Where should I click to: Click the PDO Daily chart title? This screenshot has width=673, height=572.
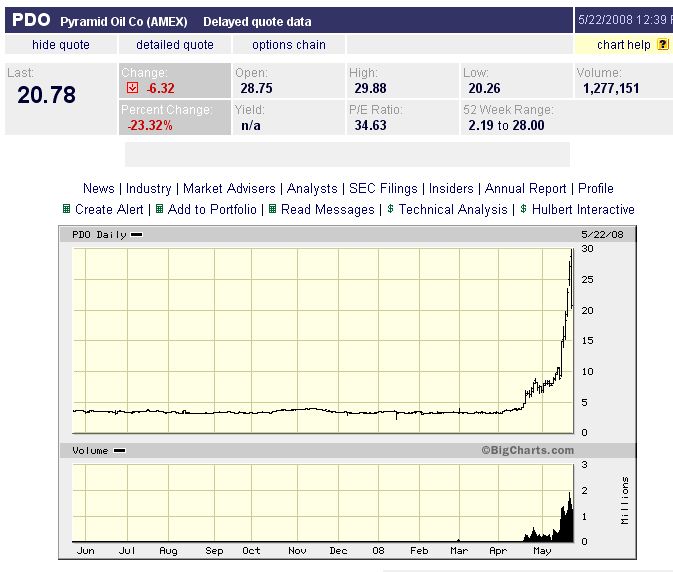pos(99,235)
